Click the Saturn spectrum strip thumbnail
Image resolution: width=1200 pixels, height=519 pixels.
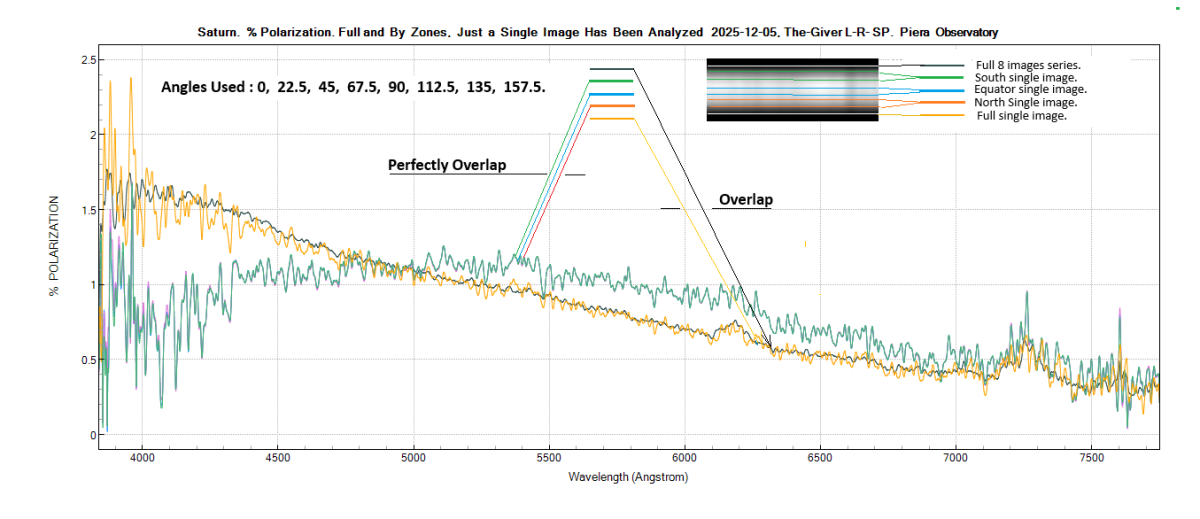tap(792, 89)
